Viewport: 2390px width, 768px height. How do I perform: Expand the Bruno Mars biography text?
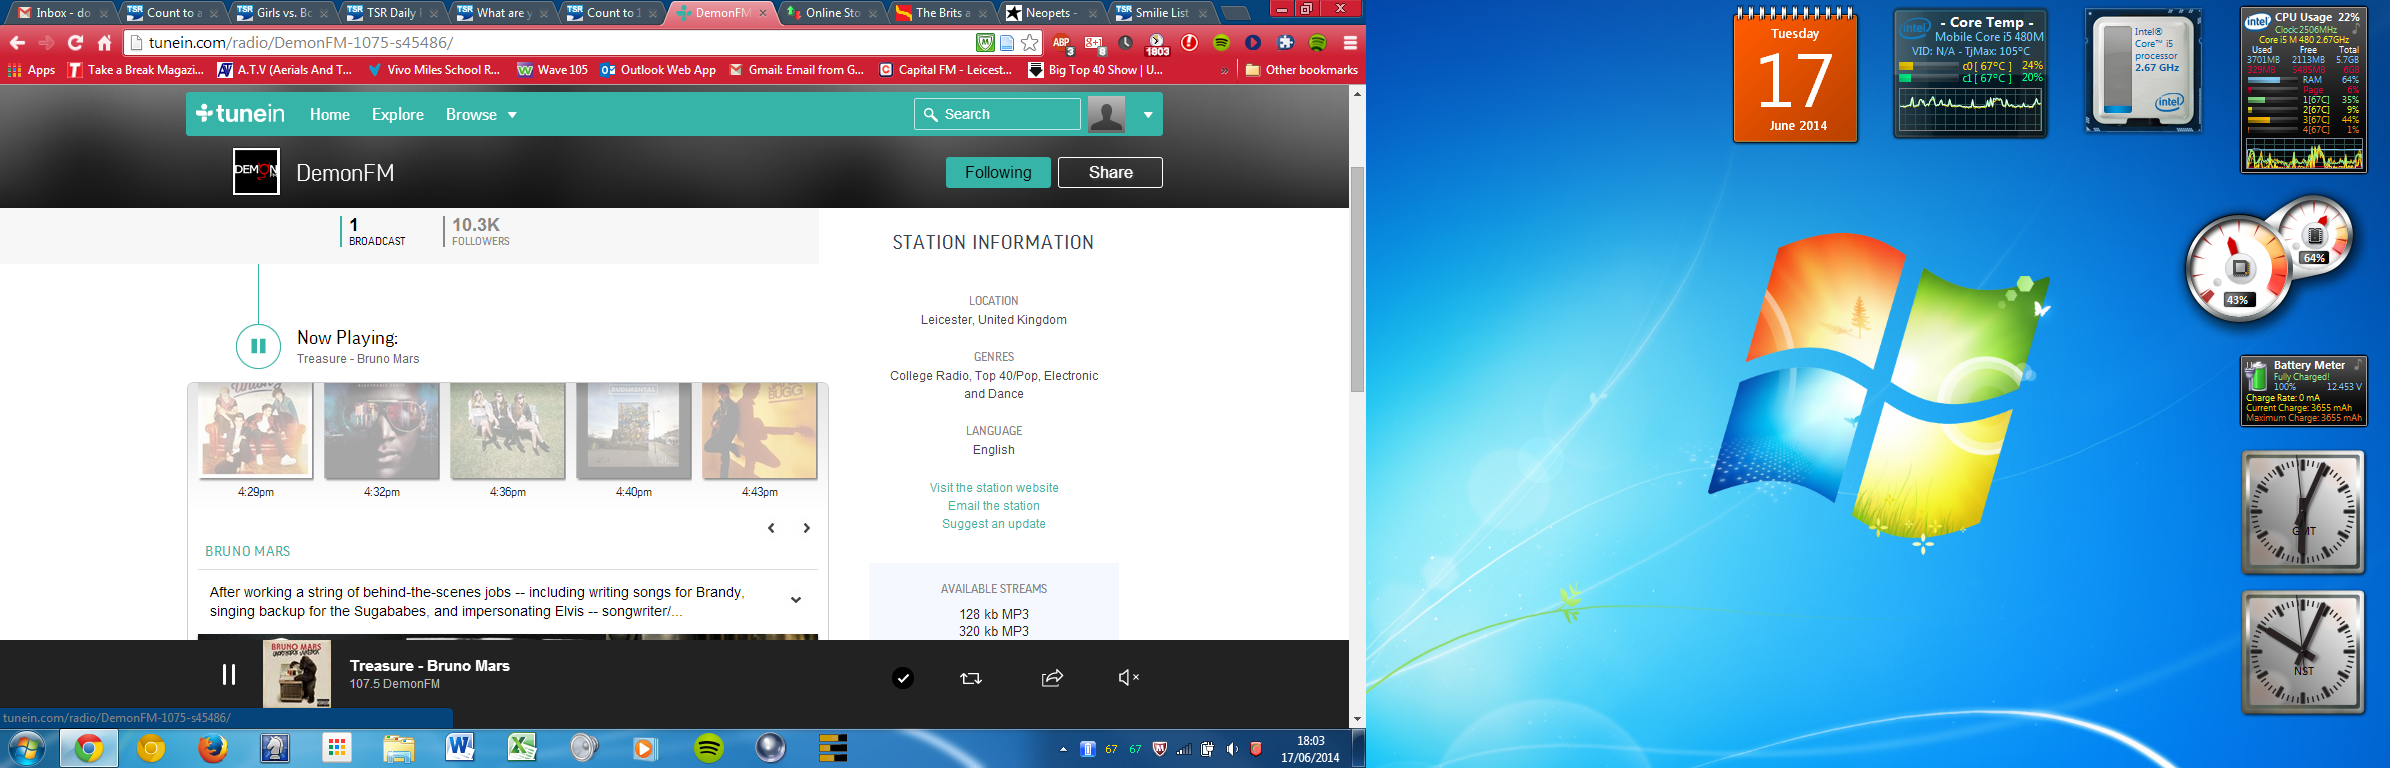click(x=796, y=600)
